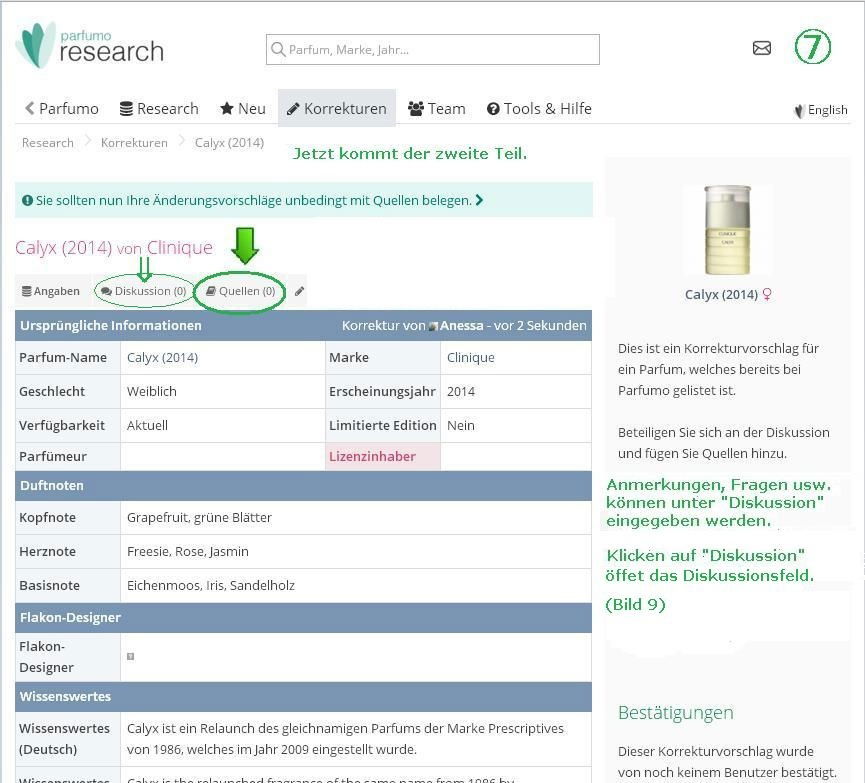The image size is (865, 783).
Task: Click the Weiblich value in the Geschlecht row
Action: point(152,392)
